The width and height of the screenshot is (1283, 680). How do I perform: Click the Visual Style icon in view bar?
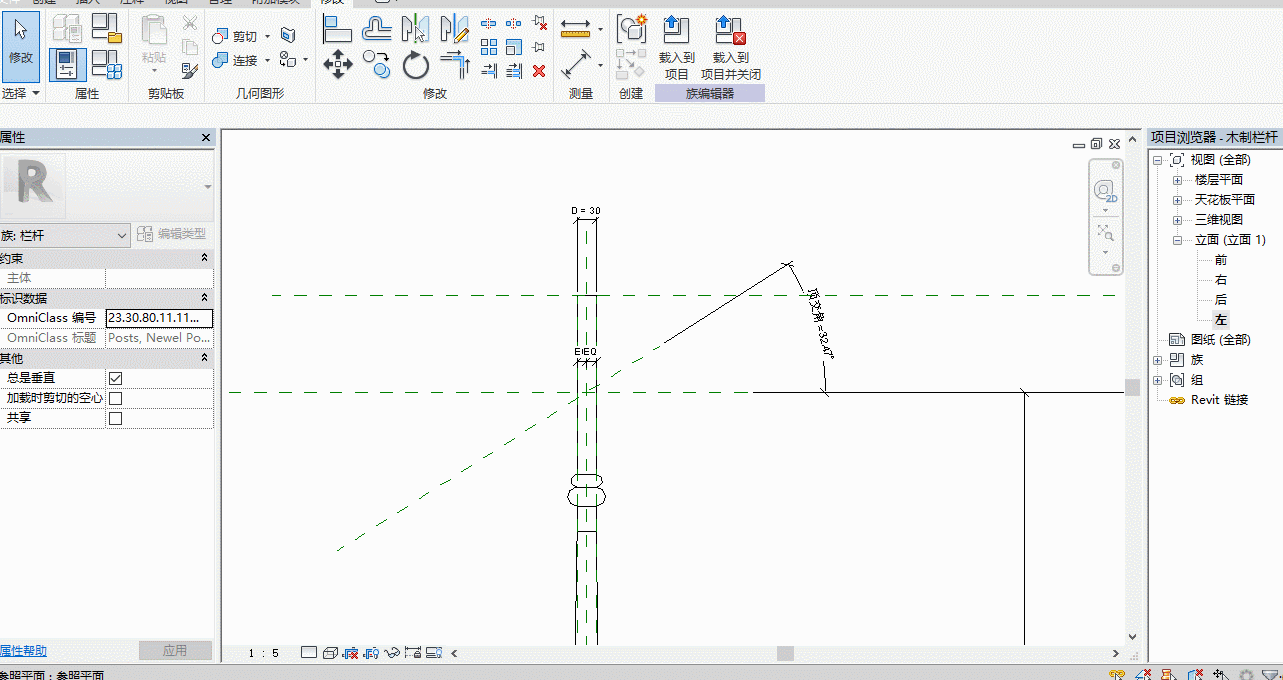[x=329, y=653]
